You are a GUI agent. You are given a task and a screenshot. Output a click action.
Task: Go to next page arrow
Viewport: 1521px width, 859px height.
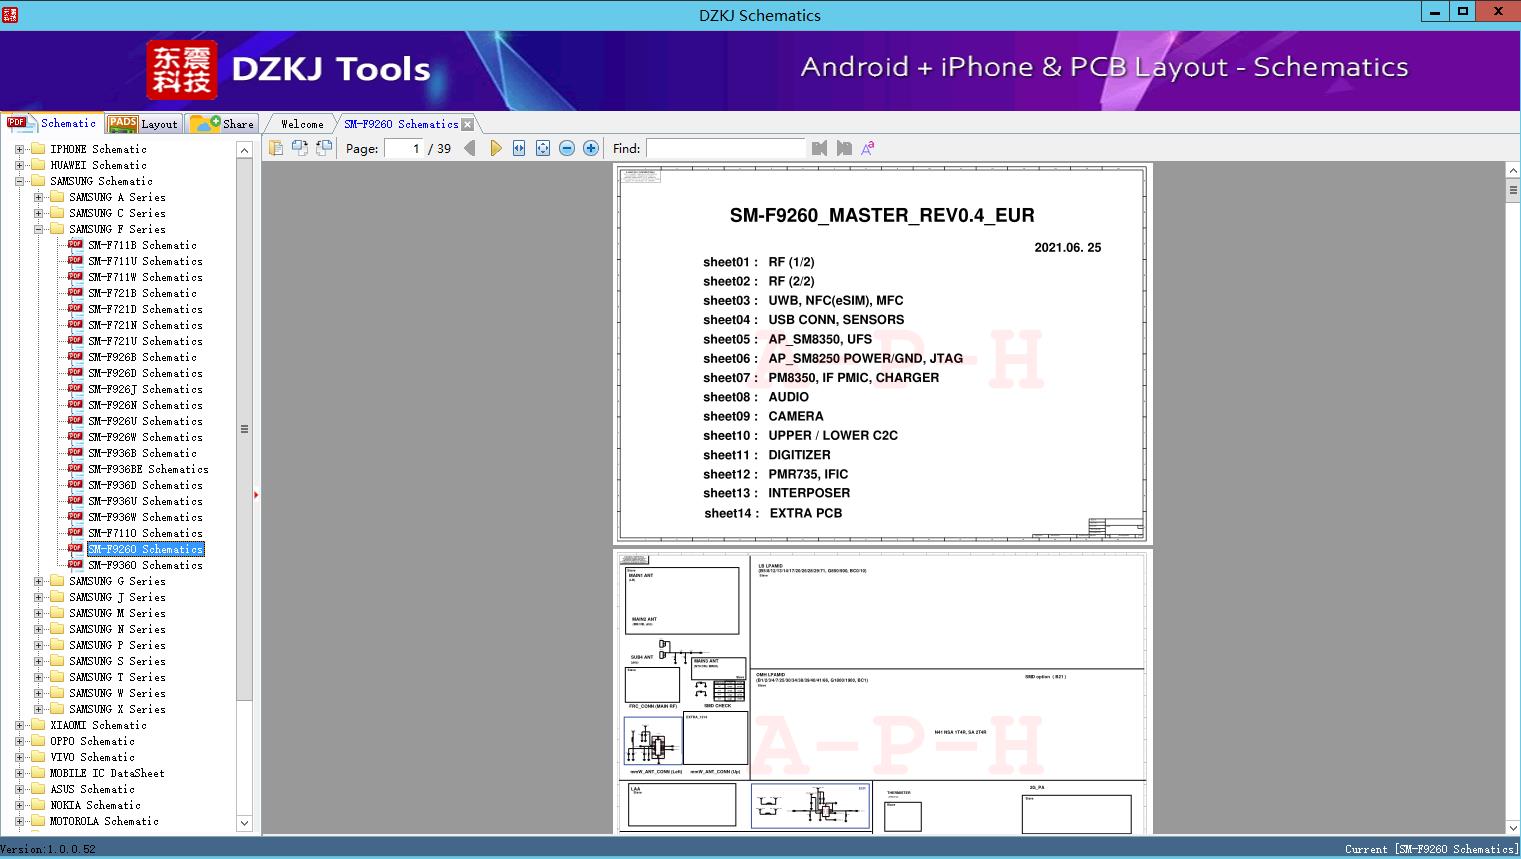pos(495,148)
